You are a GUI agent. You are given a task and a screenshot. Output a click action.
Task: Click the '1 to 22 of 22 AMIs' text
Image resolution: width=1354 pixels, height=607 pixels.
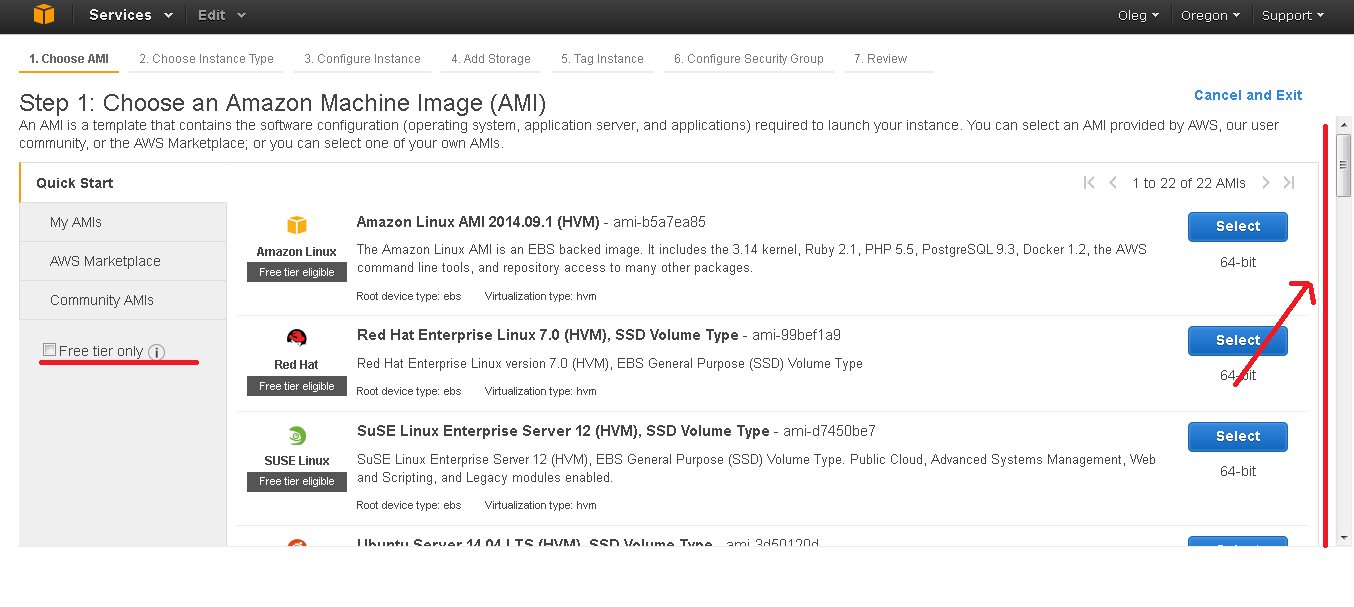coord(1189,183)
